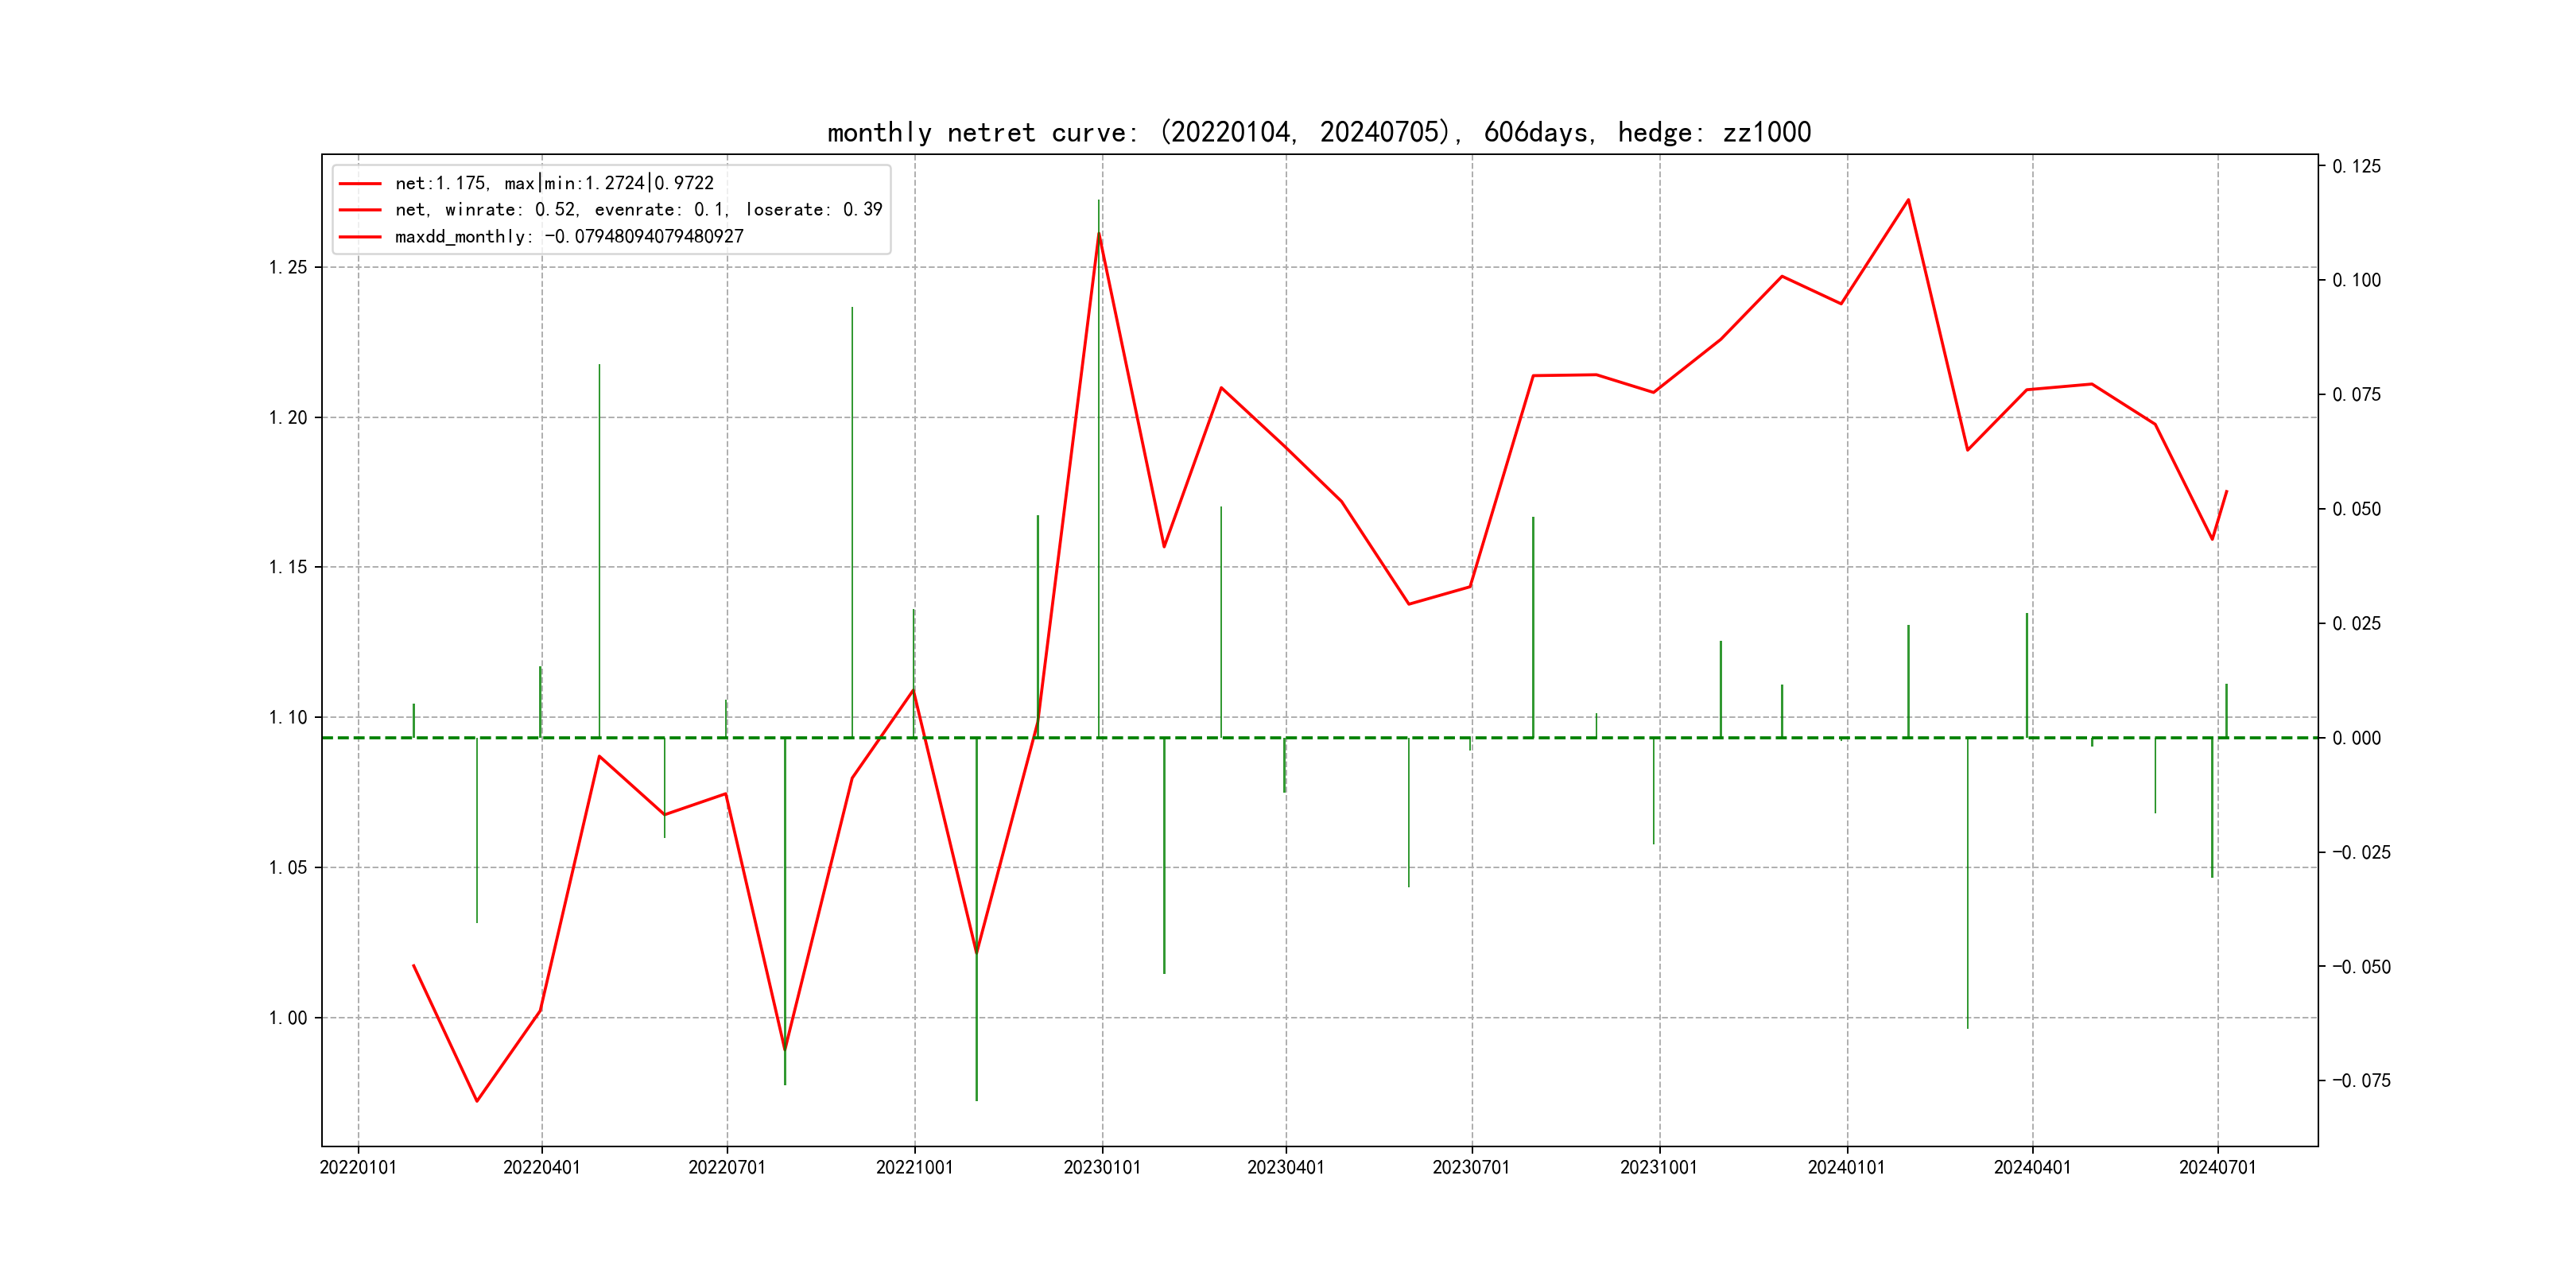The width and height of the screenshot is (2576, 1288).
Task: Click right y-axis tick label 0.000
Action: [x=2356, y=738]
